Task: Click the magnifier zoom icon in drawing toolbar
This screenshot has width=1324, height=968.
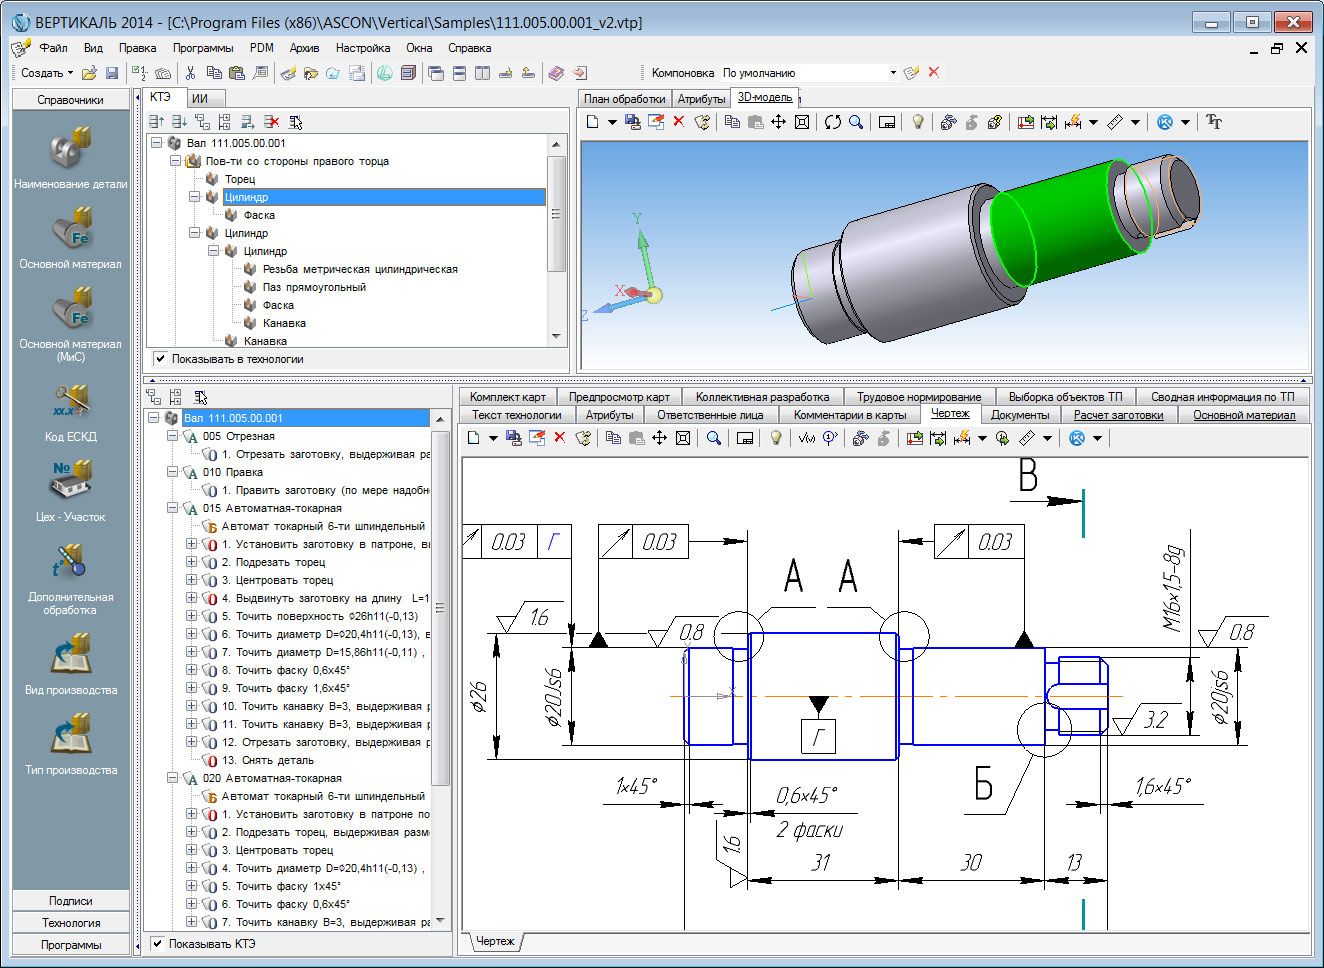Action: [713, 438]
